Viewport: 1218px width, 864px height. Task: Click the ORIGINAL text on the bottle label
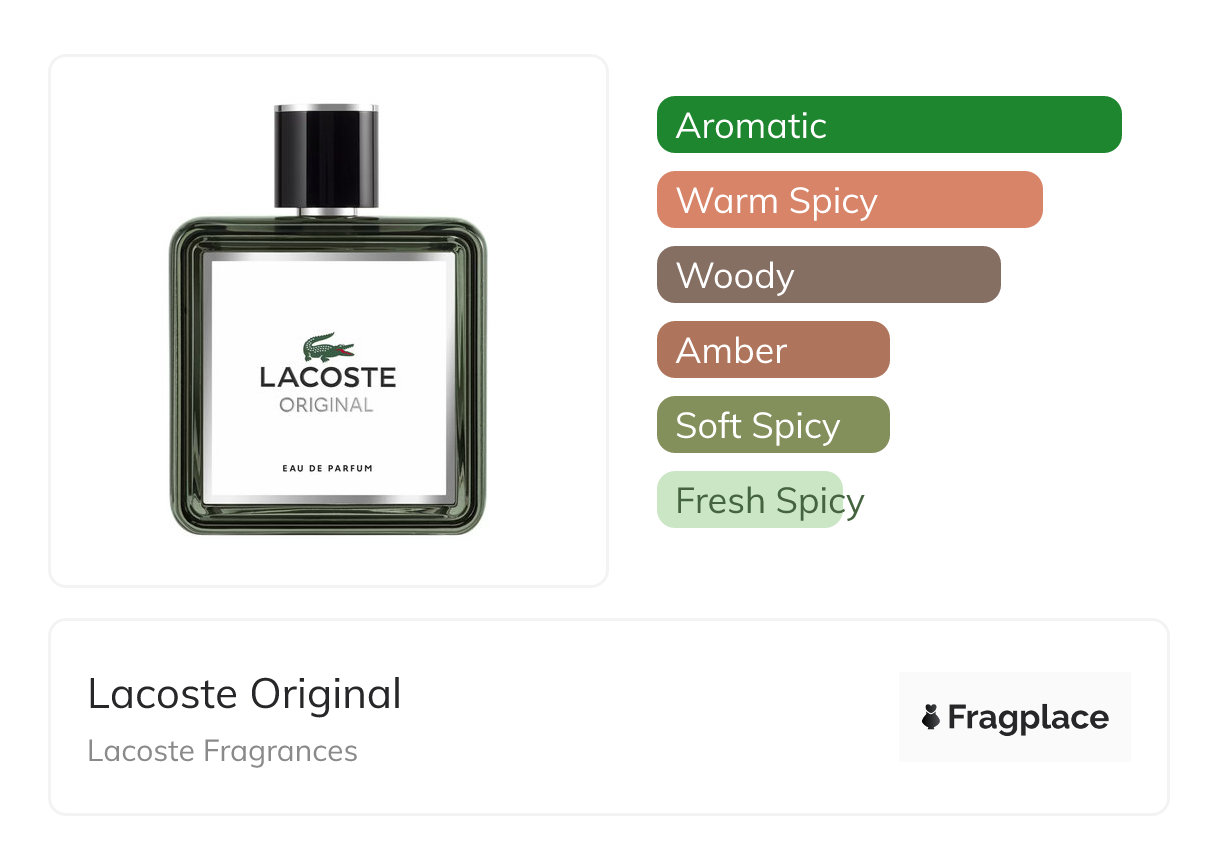(x=327, y=405)
